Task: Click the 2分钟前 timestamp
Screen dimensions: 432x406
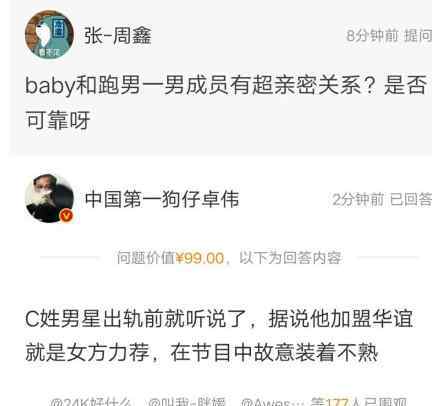Action: click(358, 200)
